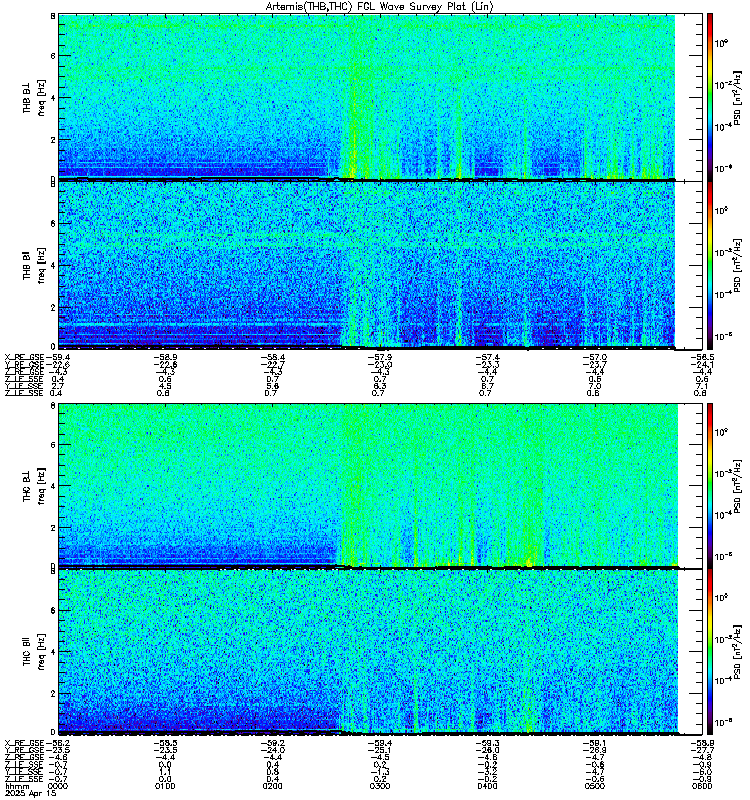750x800 pixels.
Task: Click the '4' Hz tick on THC B∥ axis
Action: pyautogui.click(x=53, y=652)
